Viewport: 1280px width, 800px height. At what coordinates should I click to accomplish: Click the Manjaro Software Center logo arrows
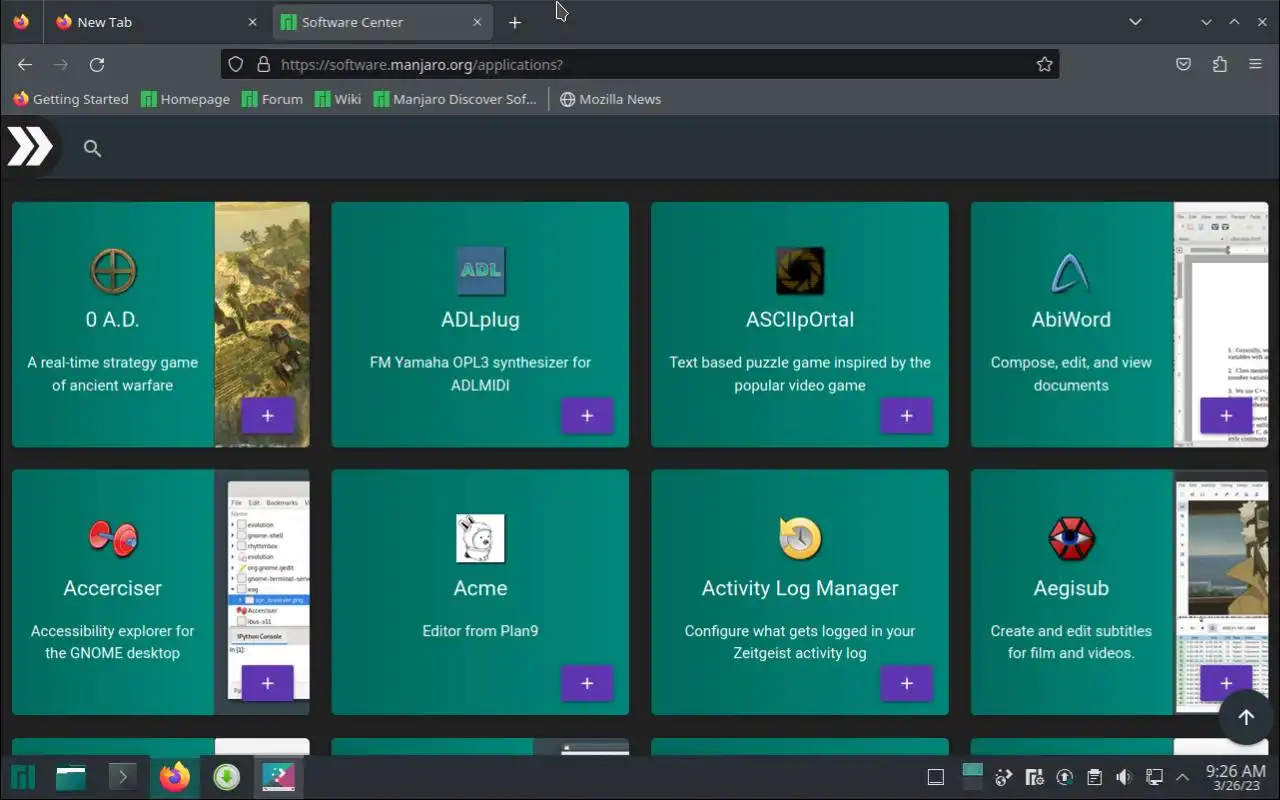click(30, 147)
